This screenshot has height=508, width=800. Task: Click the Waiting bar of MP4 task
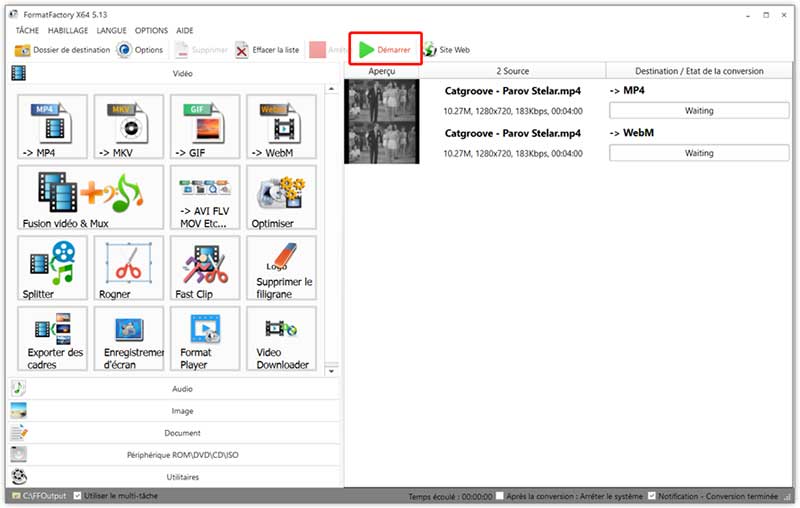[x=699, y=111]
